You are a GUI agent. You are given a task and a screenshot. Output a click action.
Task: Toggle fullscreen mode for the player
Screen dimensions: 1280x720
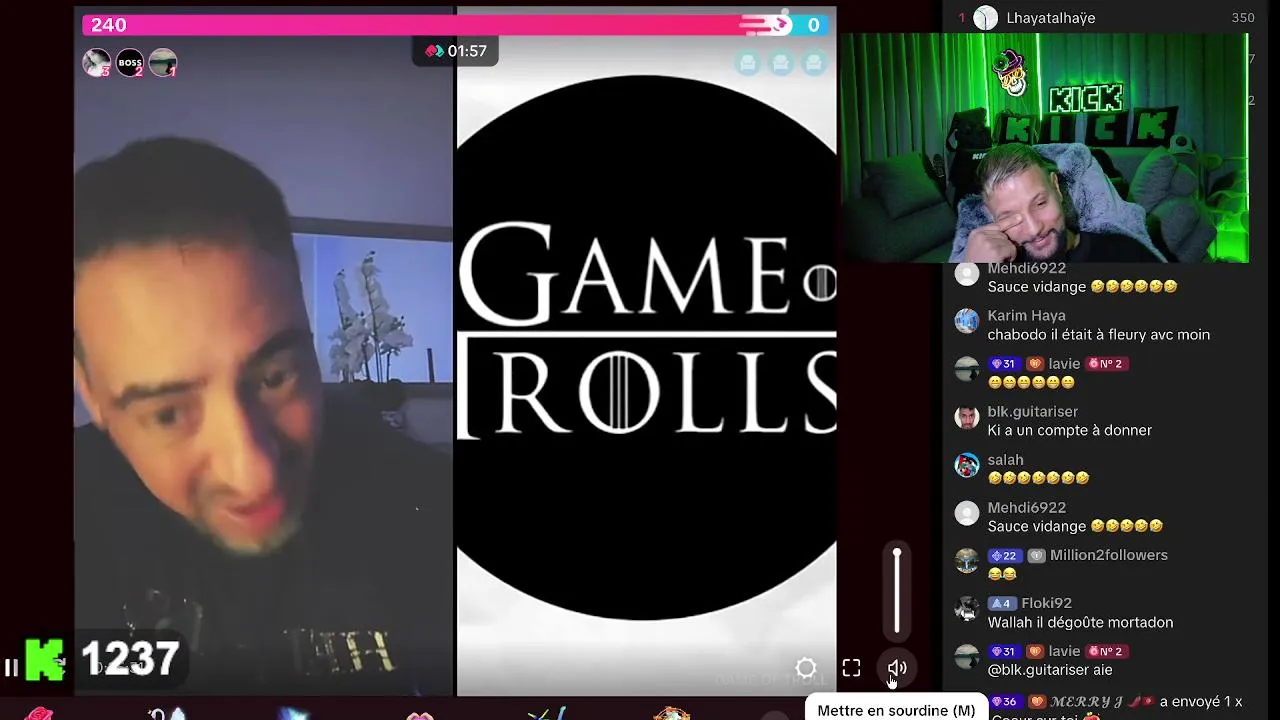tap(851, 668)
